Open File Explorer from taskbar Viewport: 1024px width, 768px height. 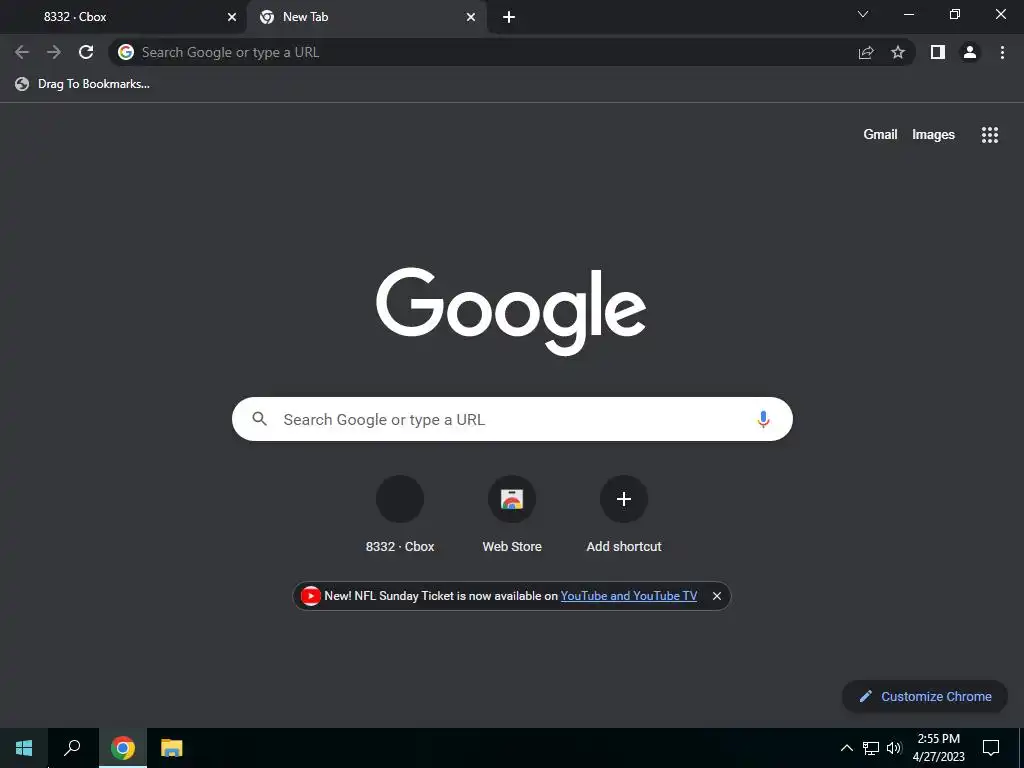click(172, 748)
